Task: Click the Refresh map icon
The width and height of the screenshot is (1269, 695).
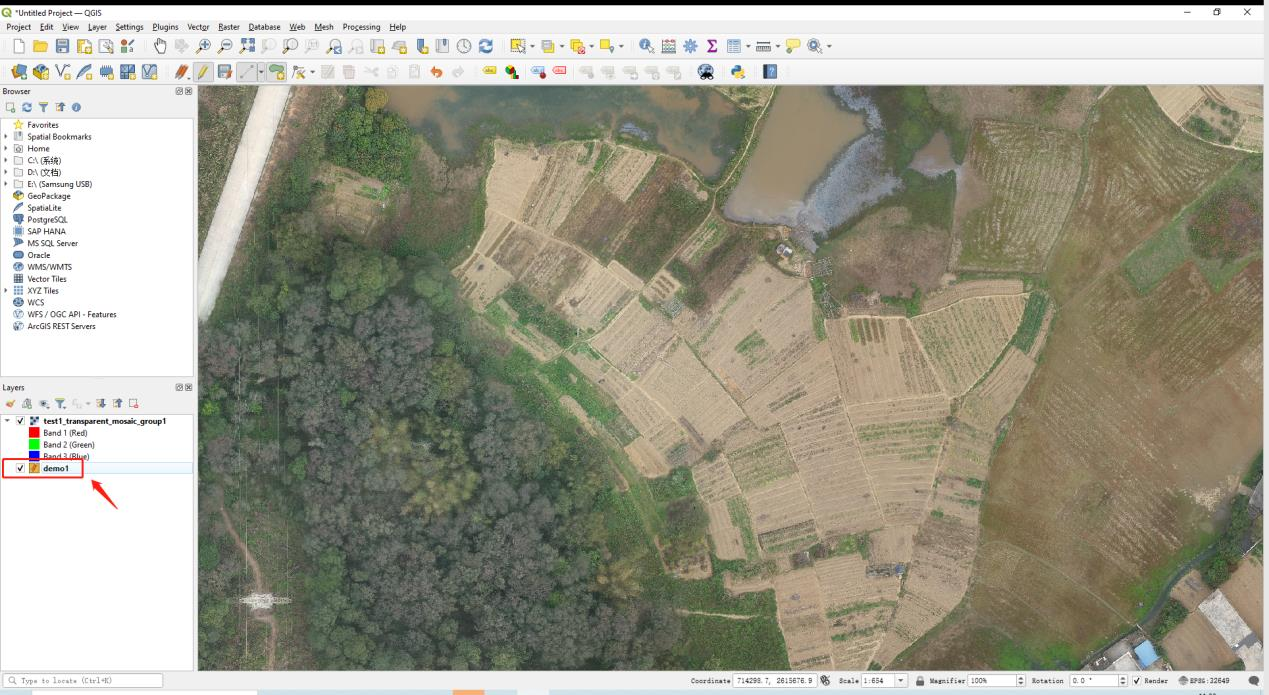Action: click(486, 46)
